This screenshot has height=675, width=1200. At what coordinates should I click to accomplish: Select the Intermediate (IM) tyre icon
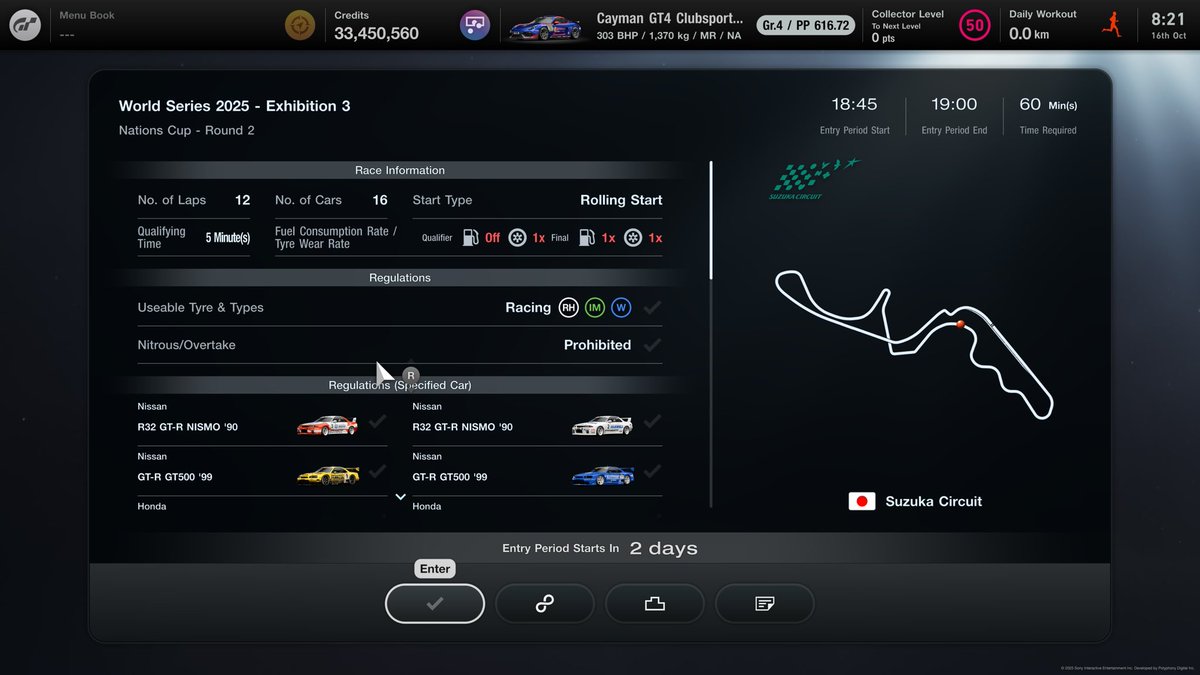click(595, 307)
